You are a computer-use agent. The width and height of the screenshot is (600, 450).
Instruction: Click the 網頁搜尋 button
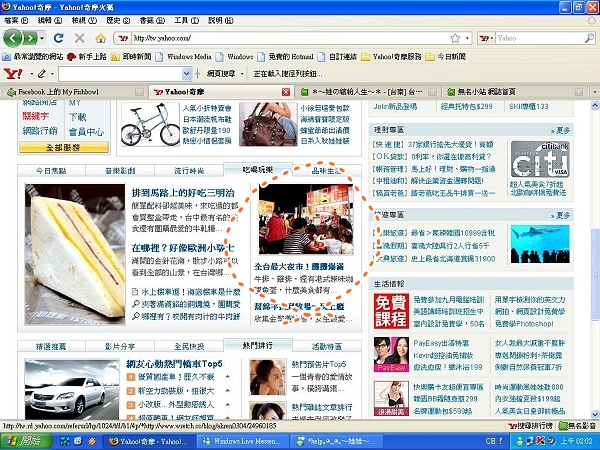tap(221, 73)
